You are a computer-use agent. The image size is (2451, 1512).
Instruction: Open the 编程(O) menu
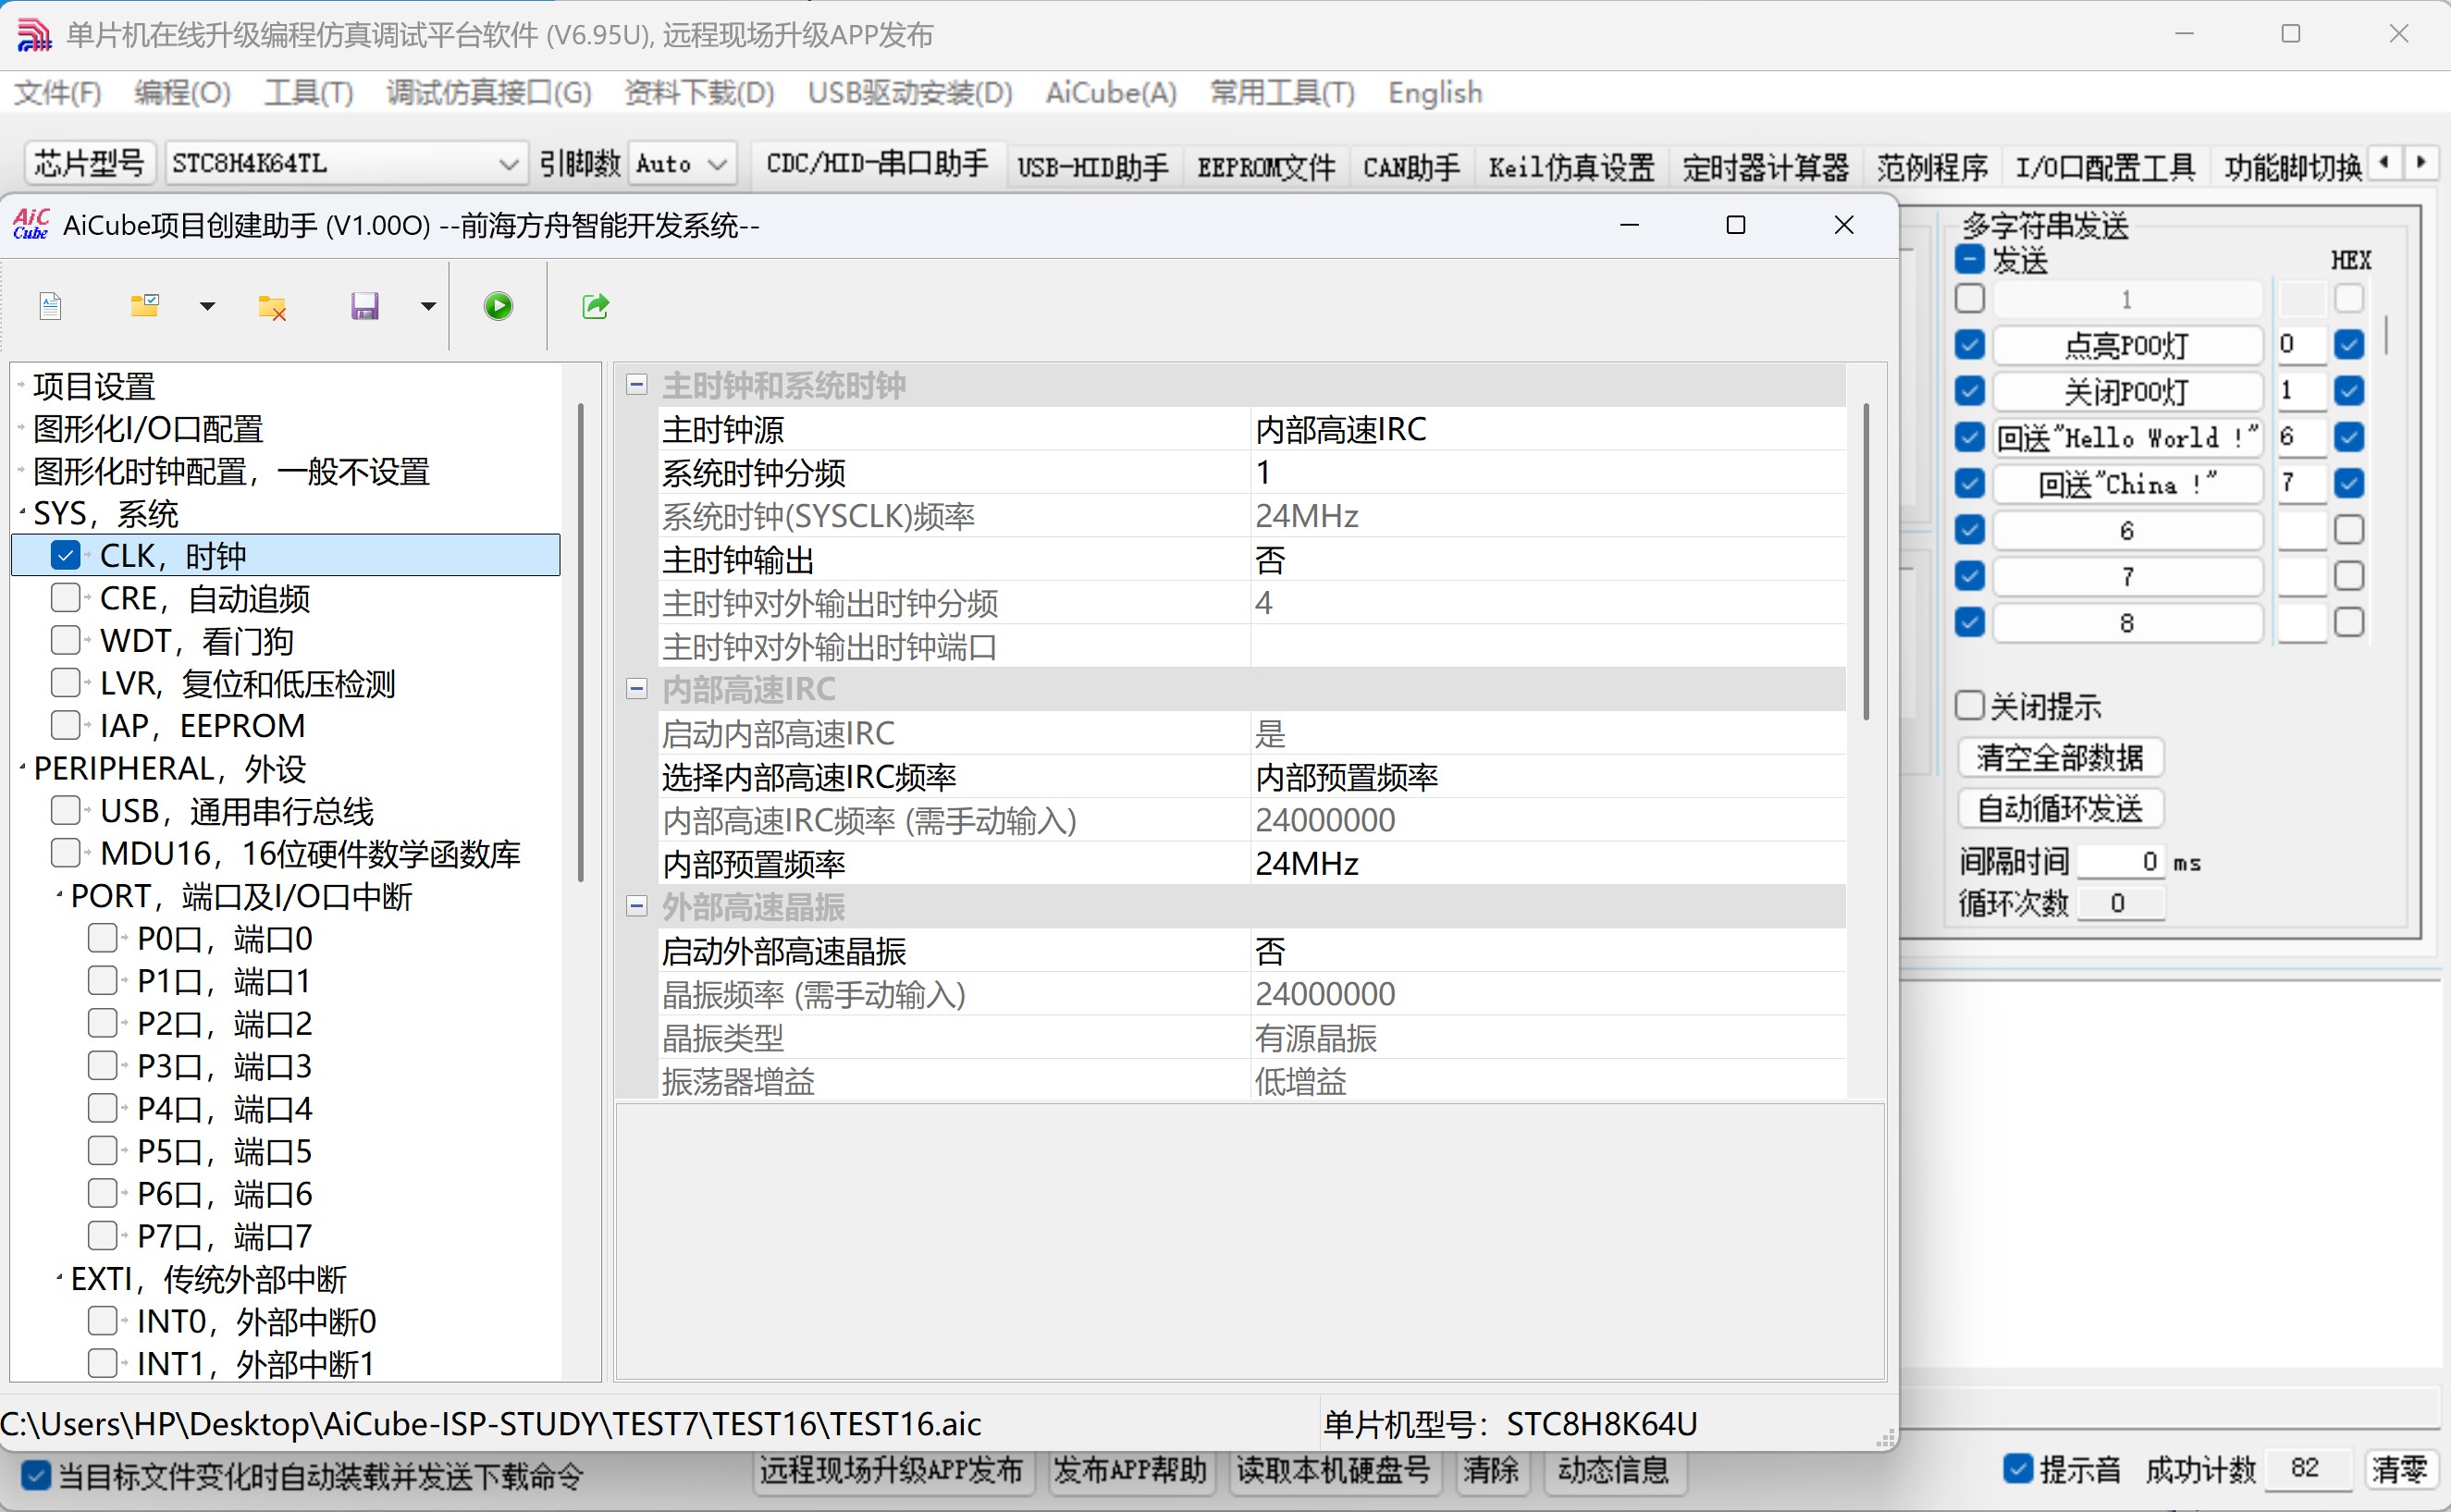tap(182, 93)
